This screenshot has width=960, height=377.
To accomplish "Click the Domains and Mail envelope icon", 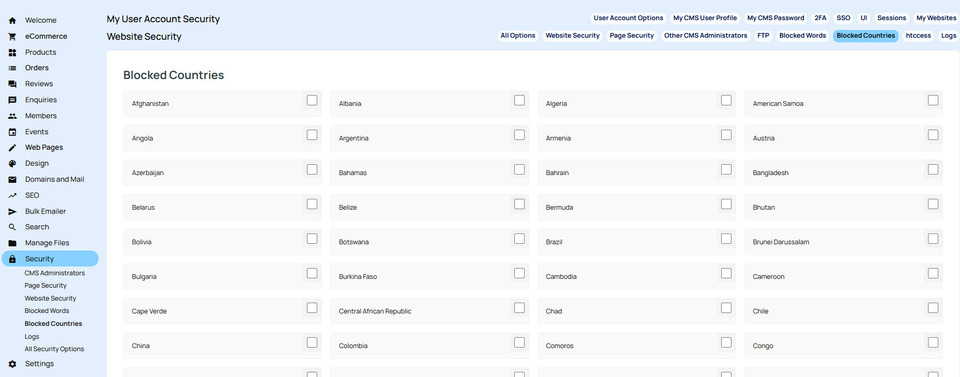I will [12, 179].
